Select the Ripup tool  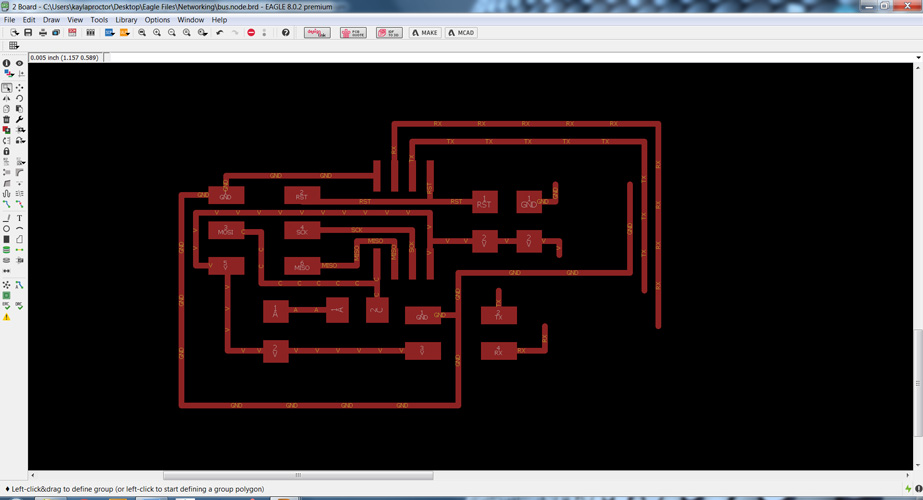tap(19, 204)
